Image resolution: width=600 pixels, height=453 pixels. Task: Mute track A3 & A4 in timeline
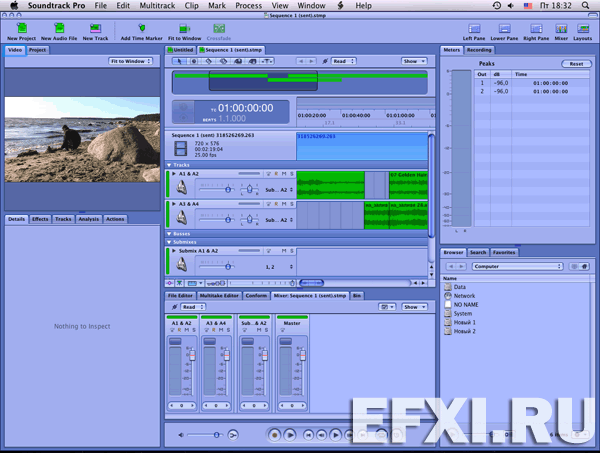(x=284, y=204)
